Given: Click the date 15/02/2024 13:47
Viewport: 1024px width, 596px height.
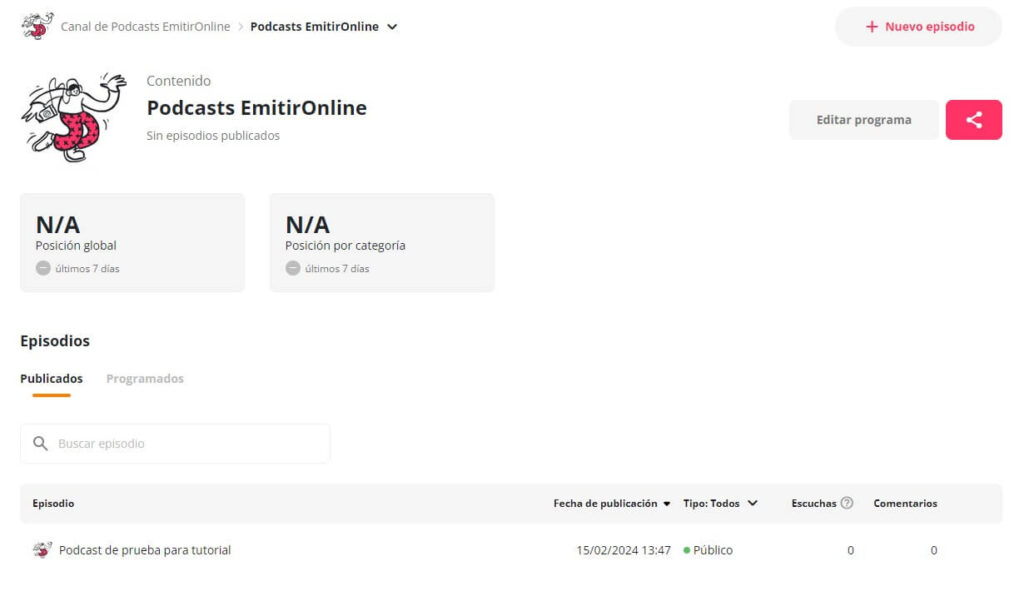Looking at the screenshot, I should coord(624,550).
